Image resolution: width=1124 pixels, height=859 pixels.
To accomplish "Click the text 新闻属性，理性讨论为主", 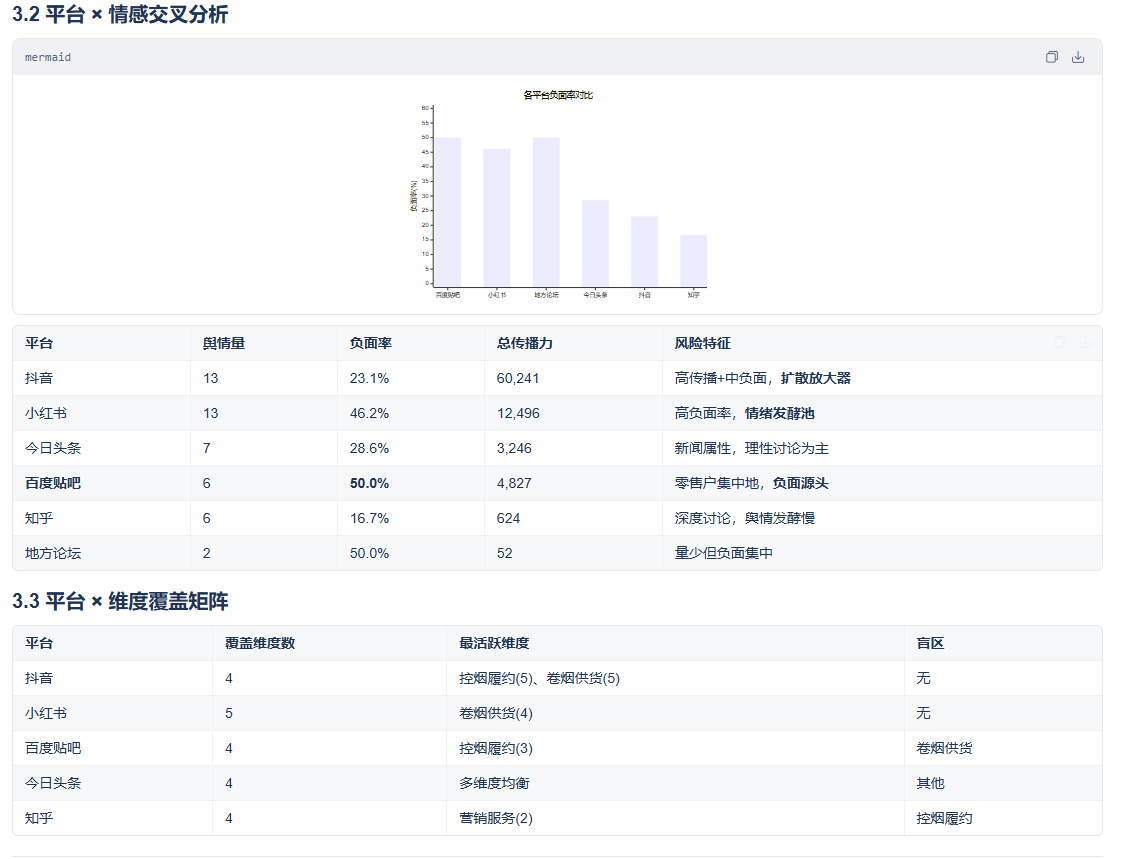I will [x=752, y=449].
